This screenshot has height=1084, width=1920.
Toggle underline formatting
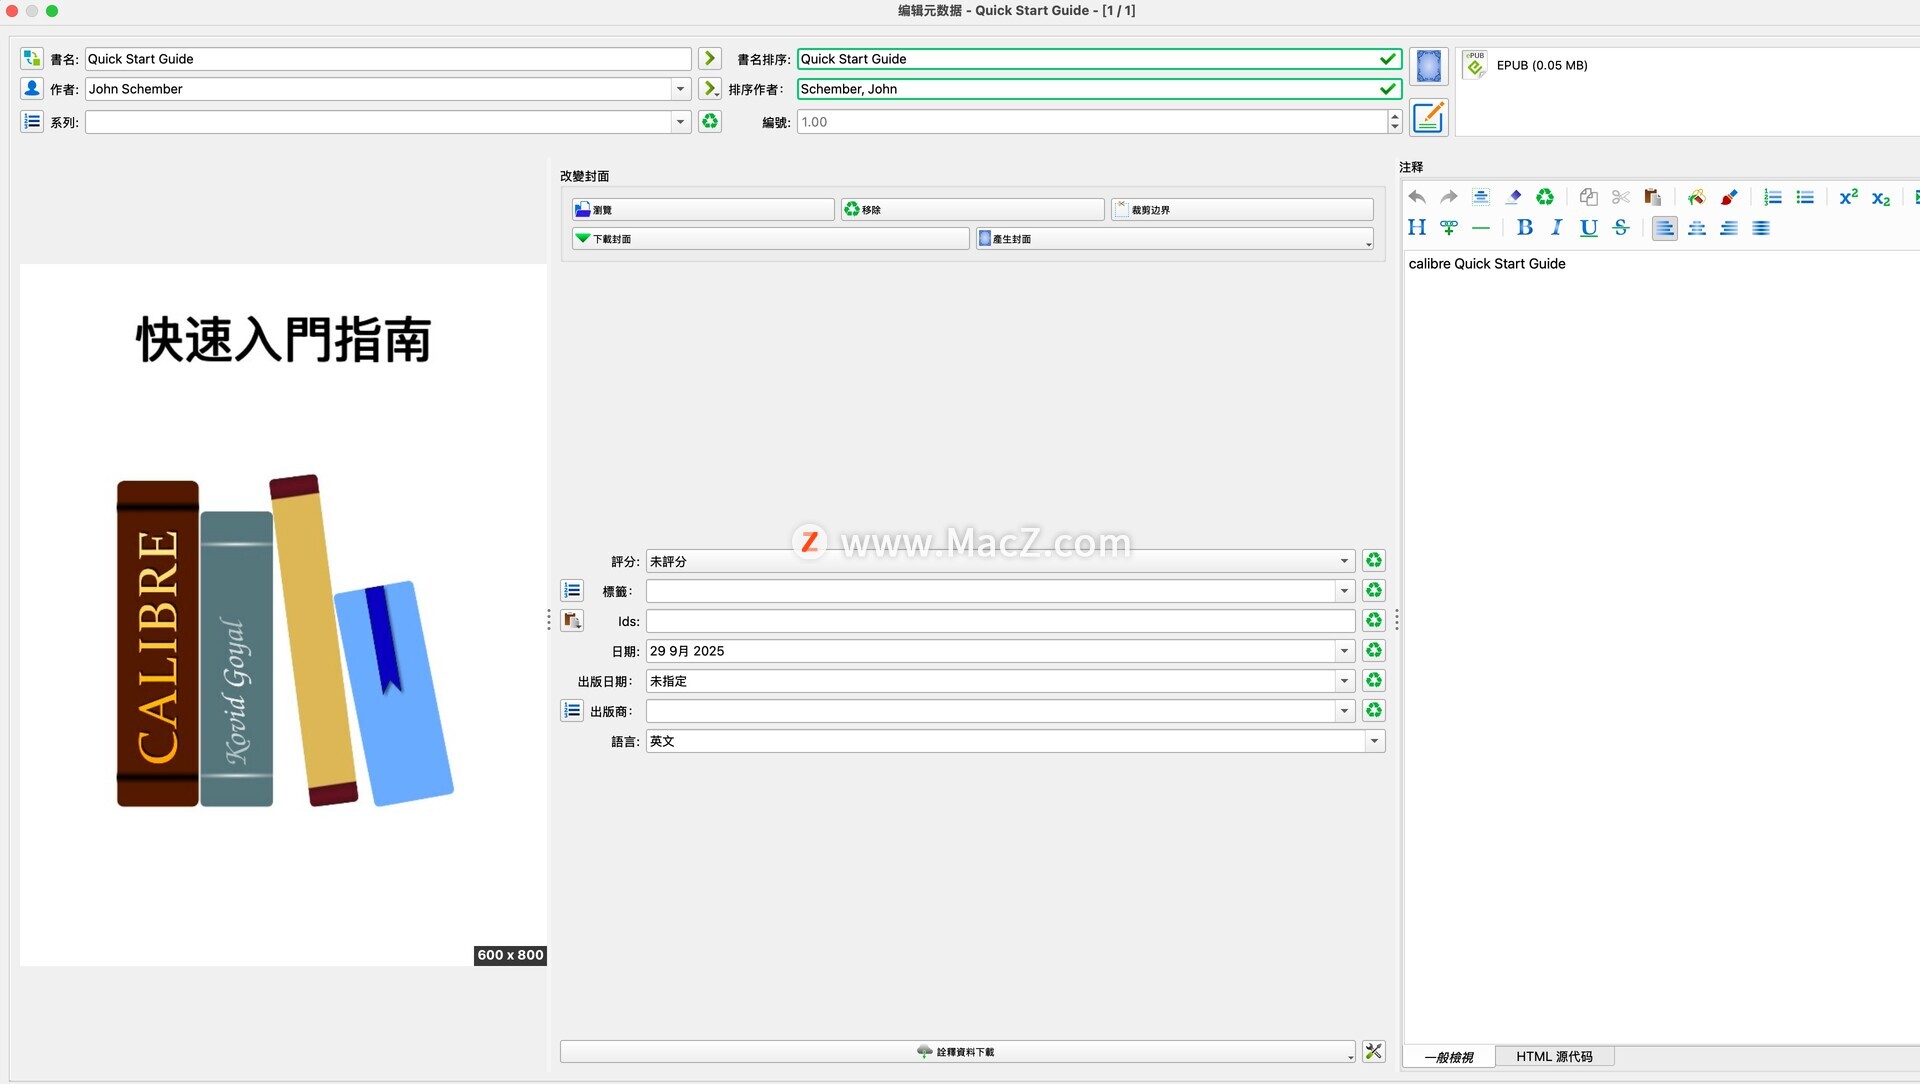(1588, 228)
